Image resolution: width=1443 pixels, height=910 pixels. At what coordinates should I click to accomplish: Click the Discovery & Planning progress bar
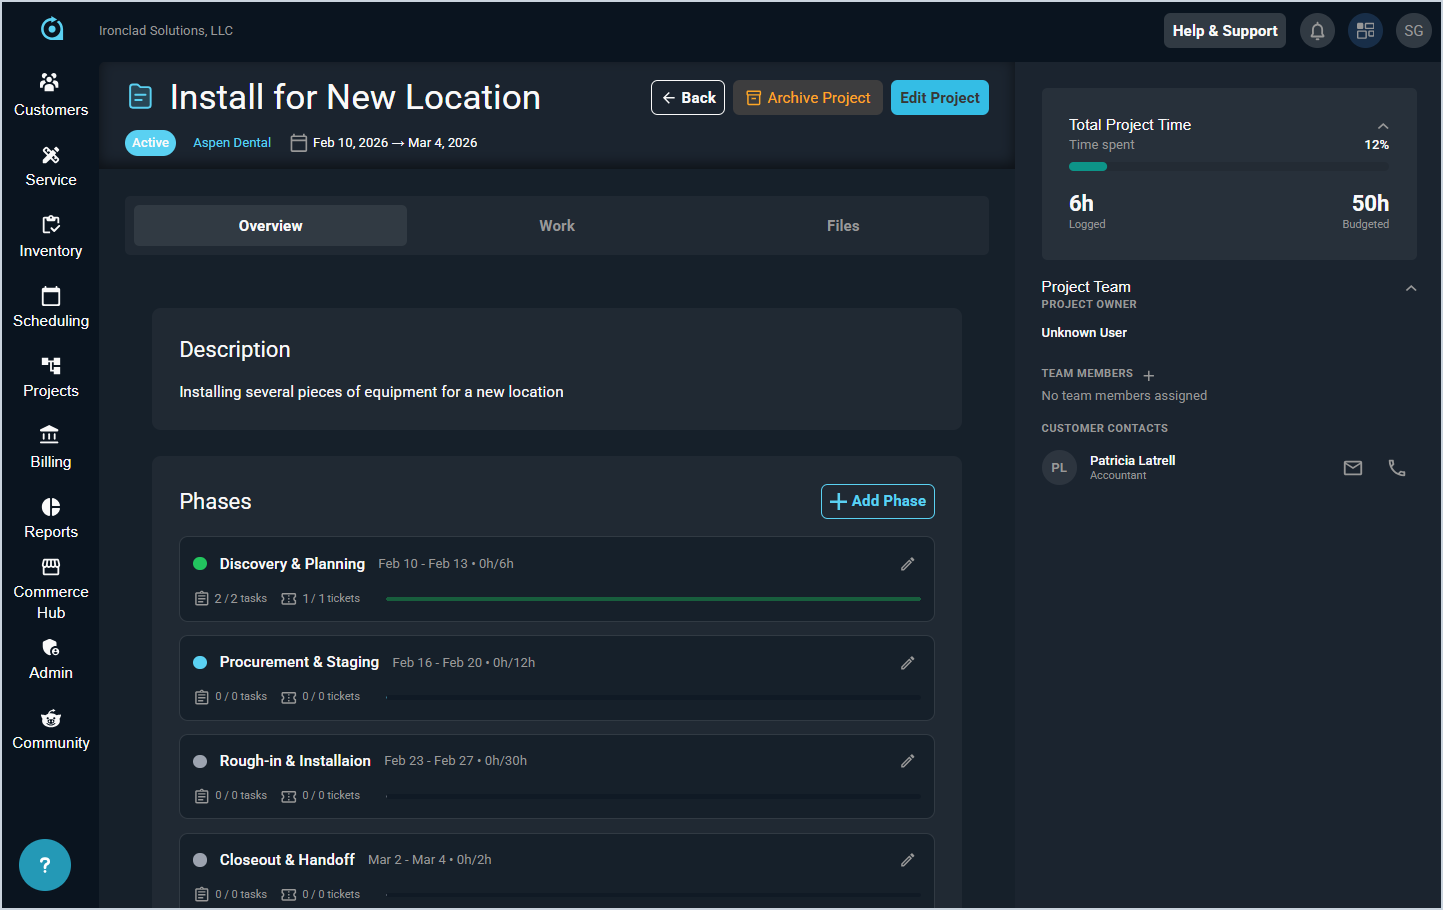653,599
